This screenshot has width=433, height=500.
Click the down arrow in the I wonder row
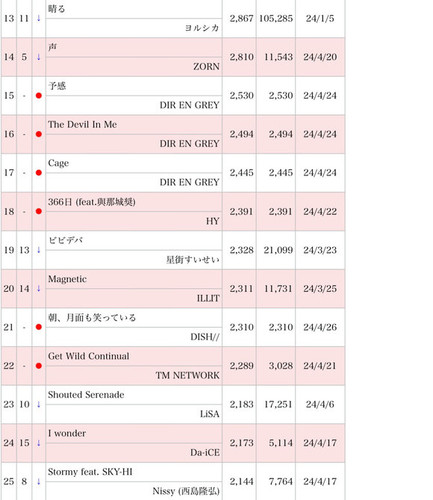39,443
